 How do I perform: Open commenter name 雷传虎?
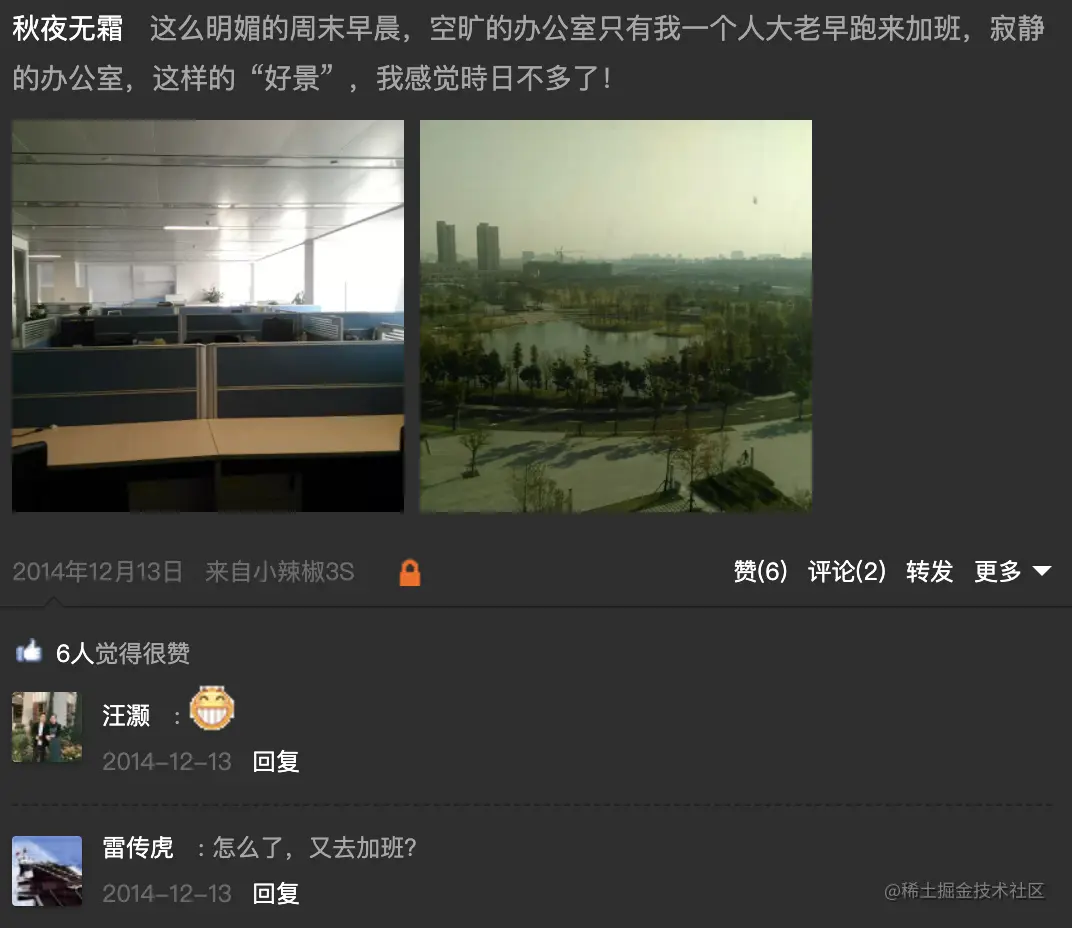(137, 848)
